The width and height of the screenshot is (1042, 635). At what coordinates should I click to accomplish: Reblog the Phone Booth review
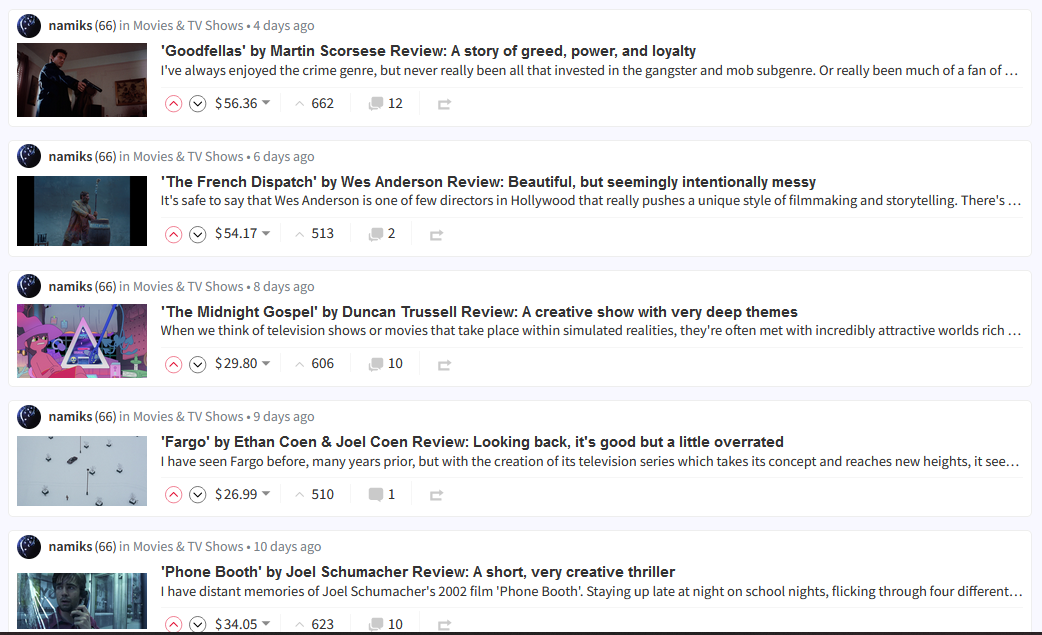445,625
